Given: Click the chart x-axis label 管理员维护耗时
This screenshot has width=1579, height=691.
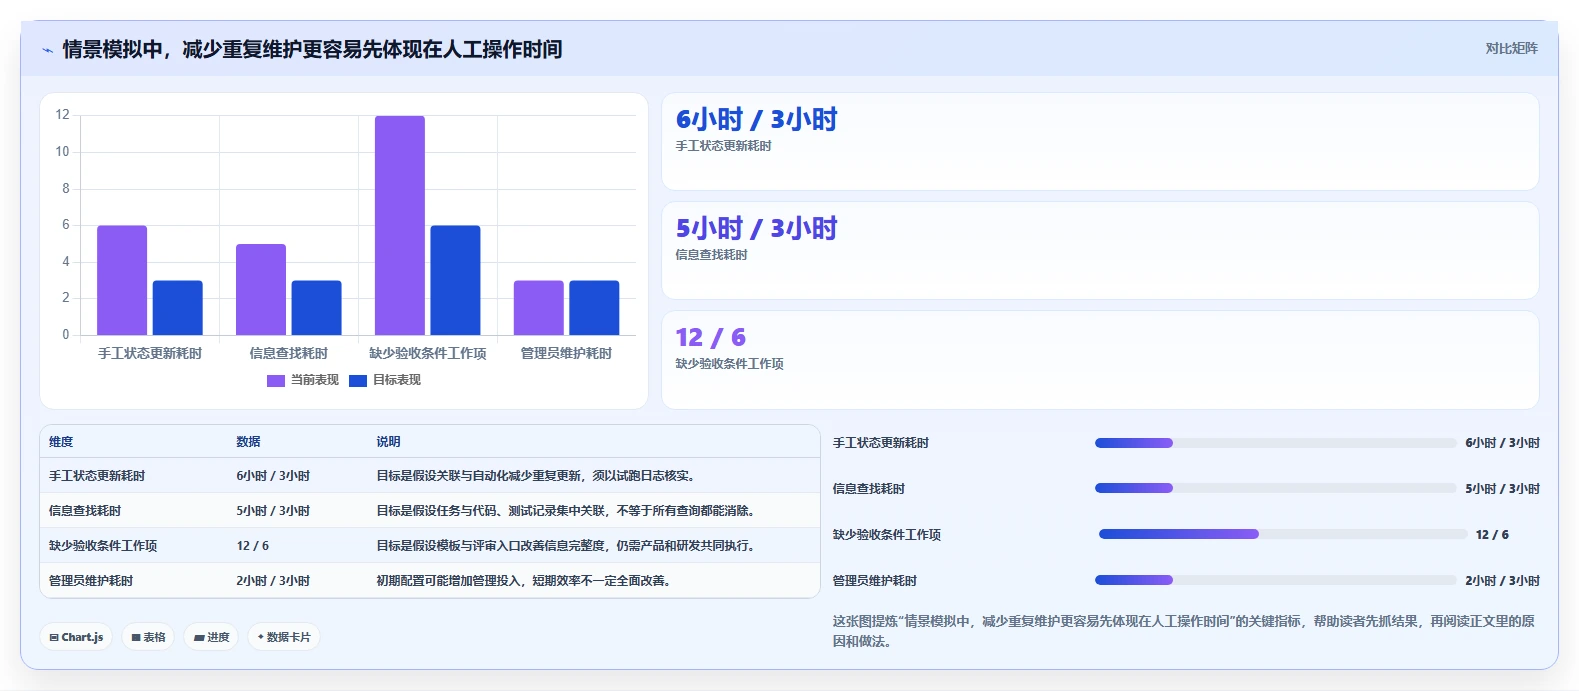Looking at the screenshot, I should point(566,354).
